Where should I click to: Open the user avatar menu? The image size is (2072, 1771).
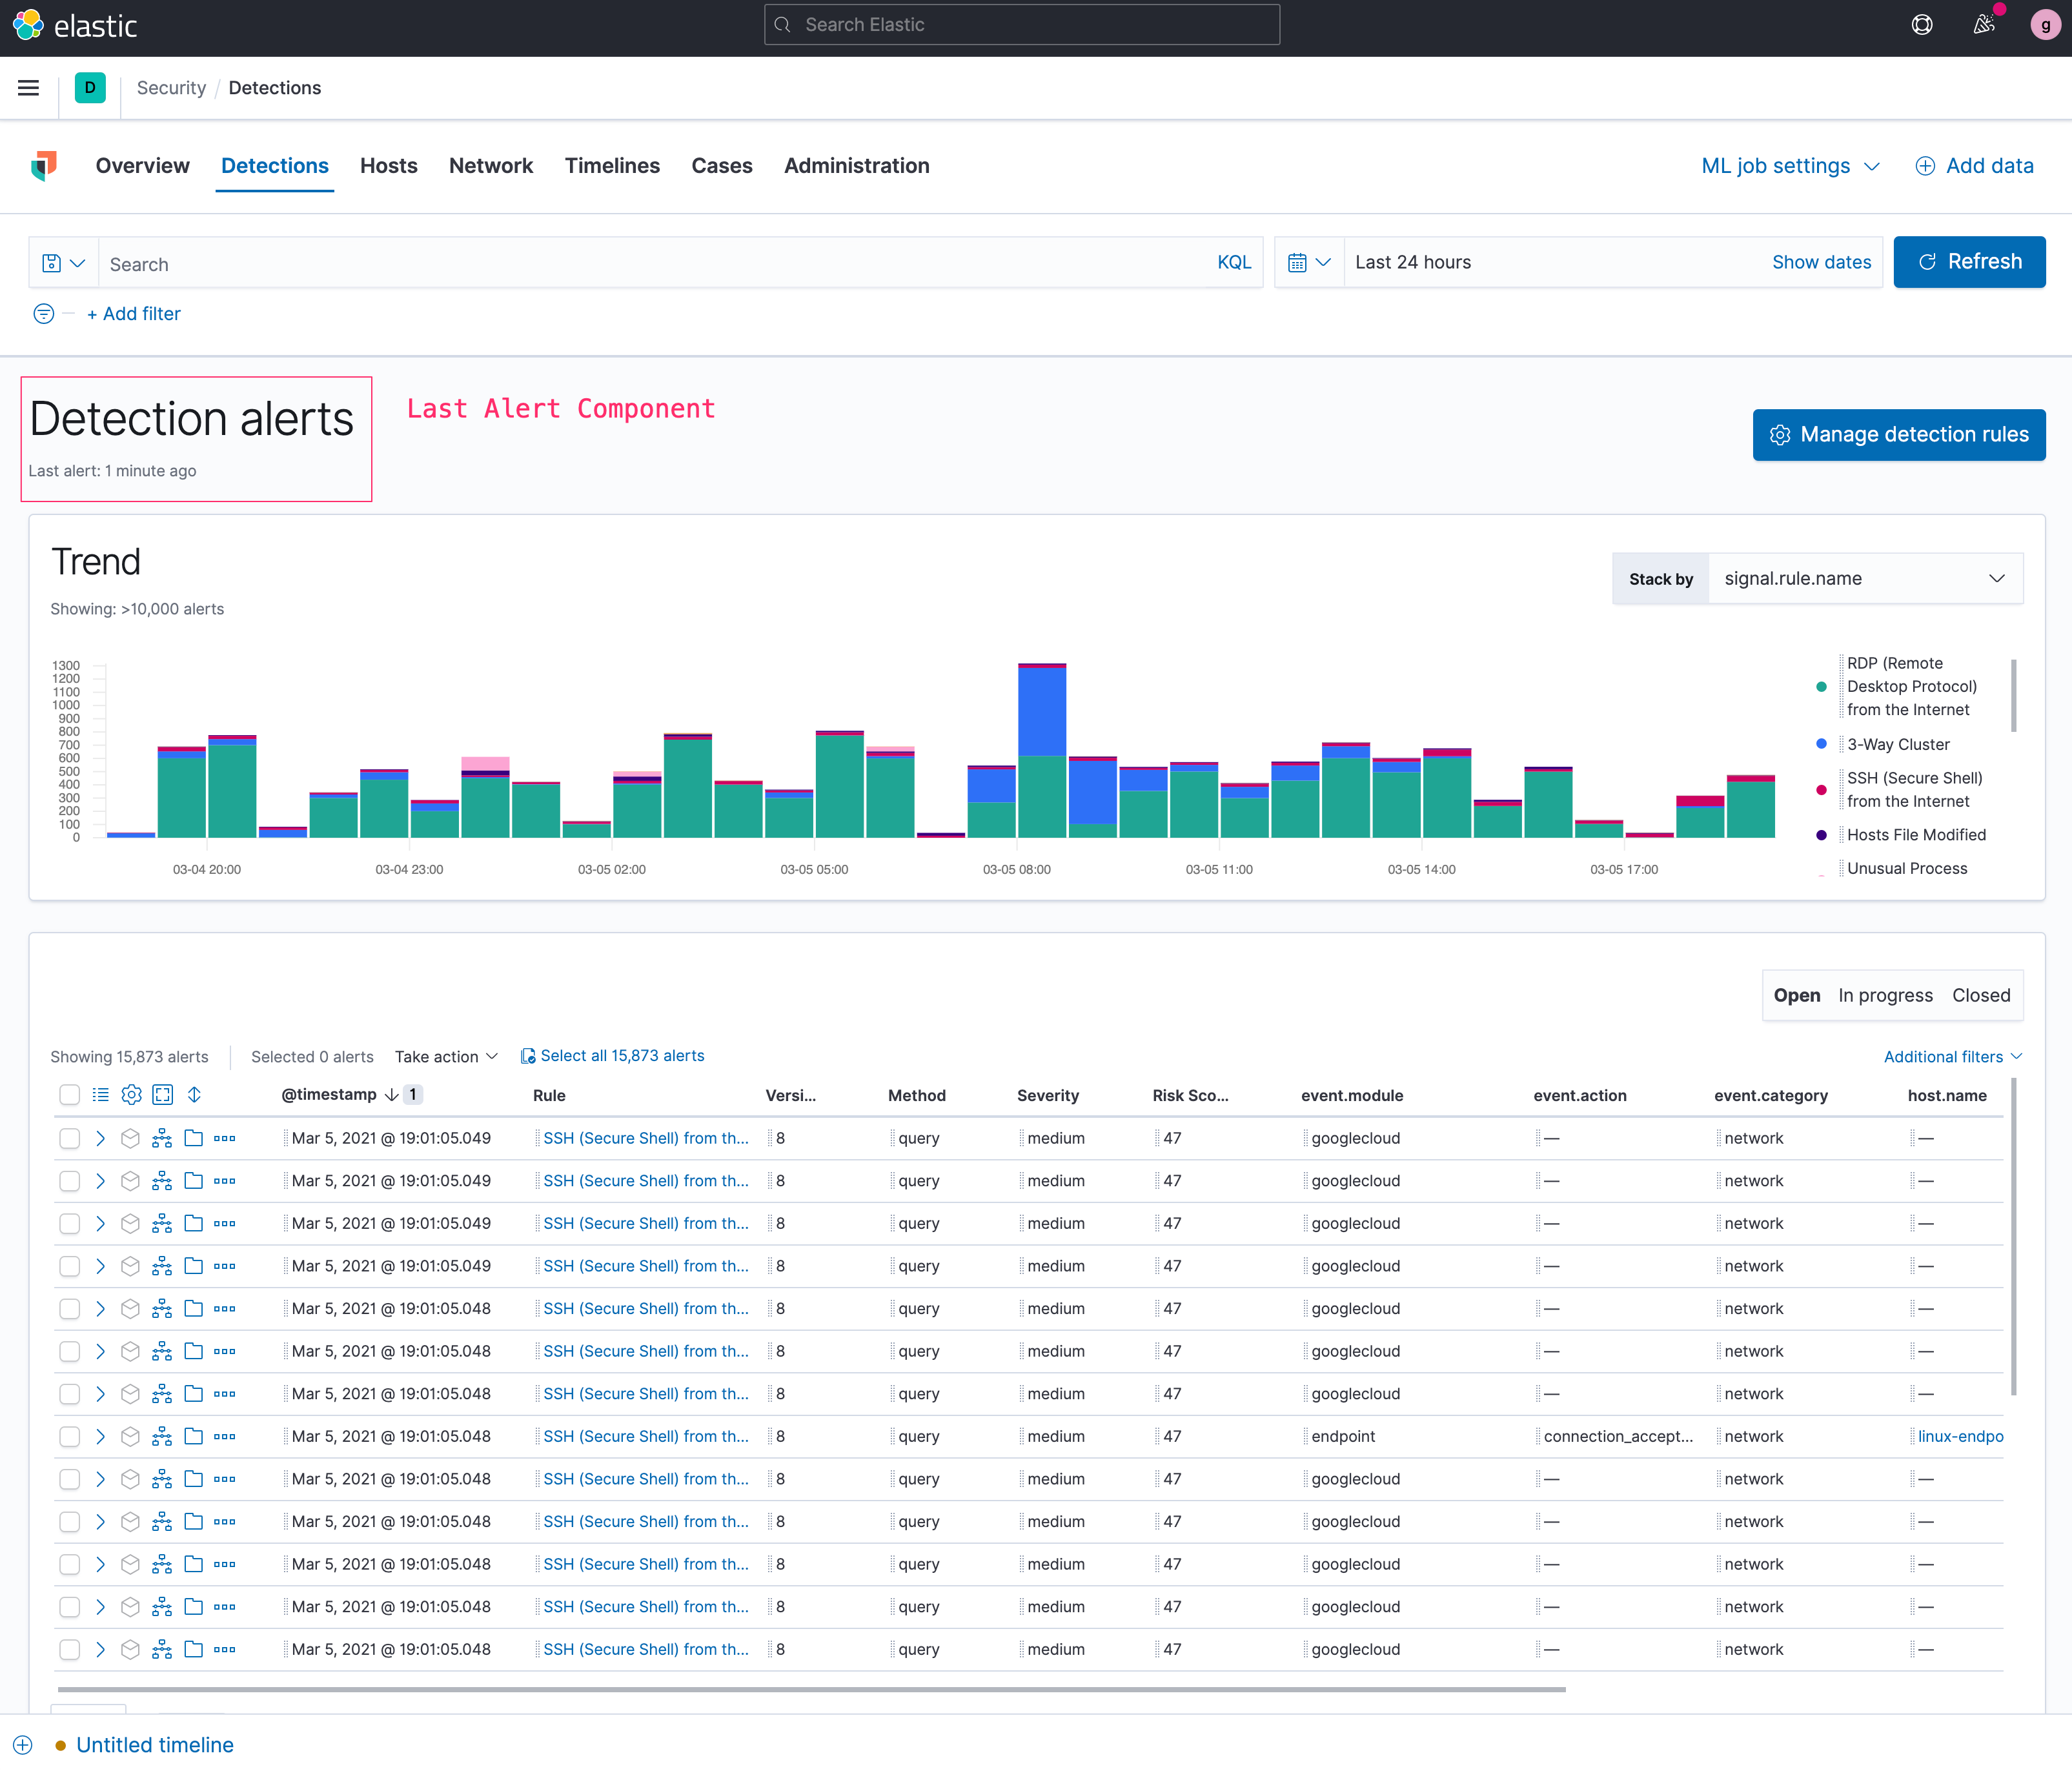point(2045,25)
